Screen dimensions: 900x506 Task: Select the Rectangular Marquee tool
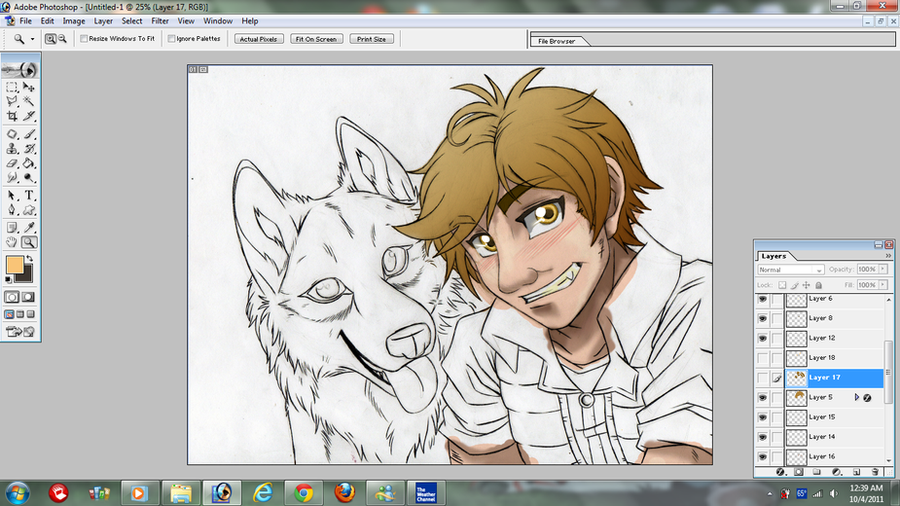(12, 87)
